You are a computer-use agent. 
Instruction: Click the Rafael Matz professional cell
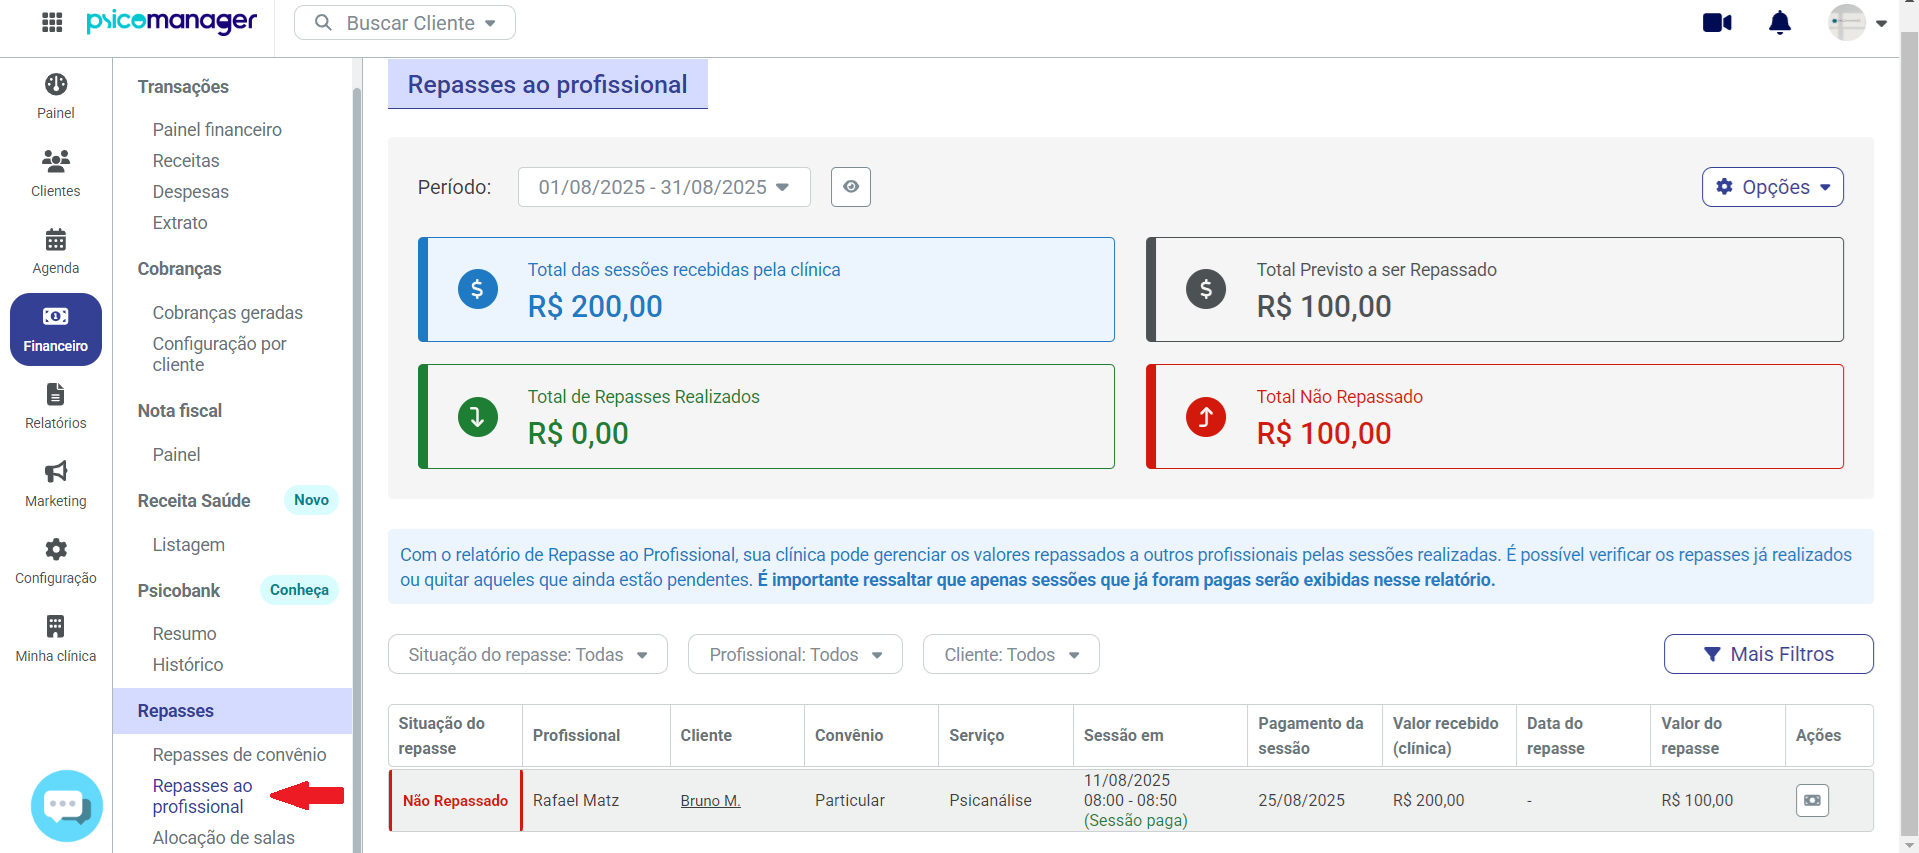pyautogui.click(x=595, y=800)
